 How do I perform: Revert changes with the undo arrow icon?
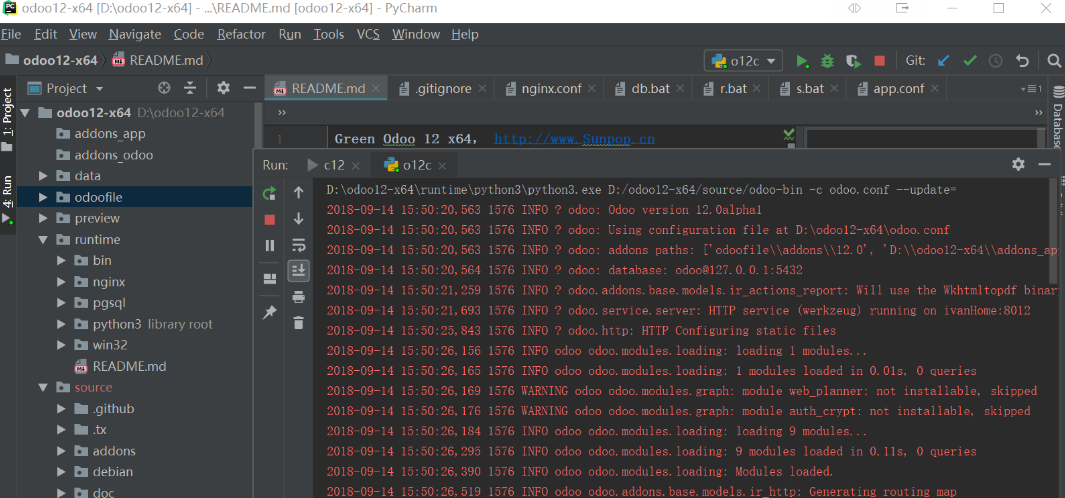click(x=1022, y=61)
